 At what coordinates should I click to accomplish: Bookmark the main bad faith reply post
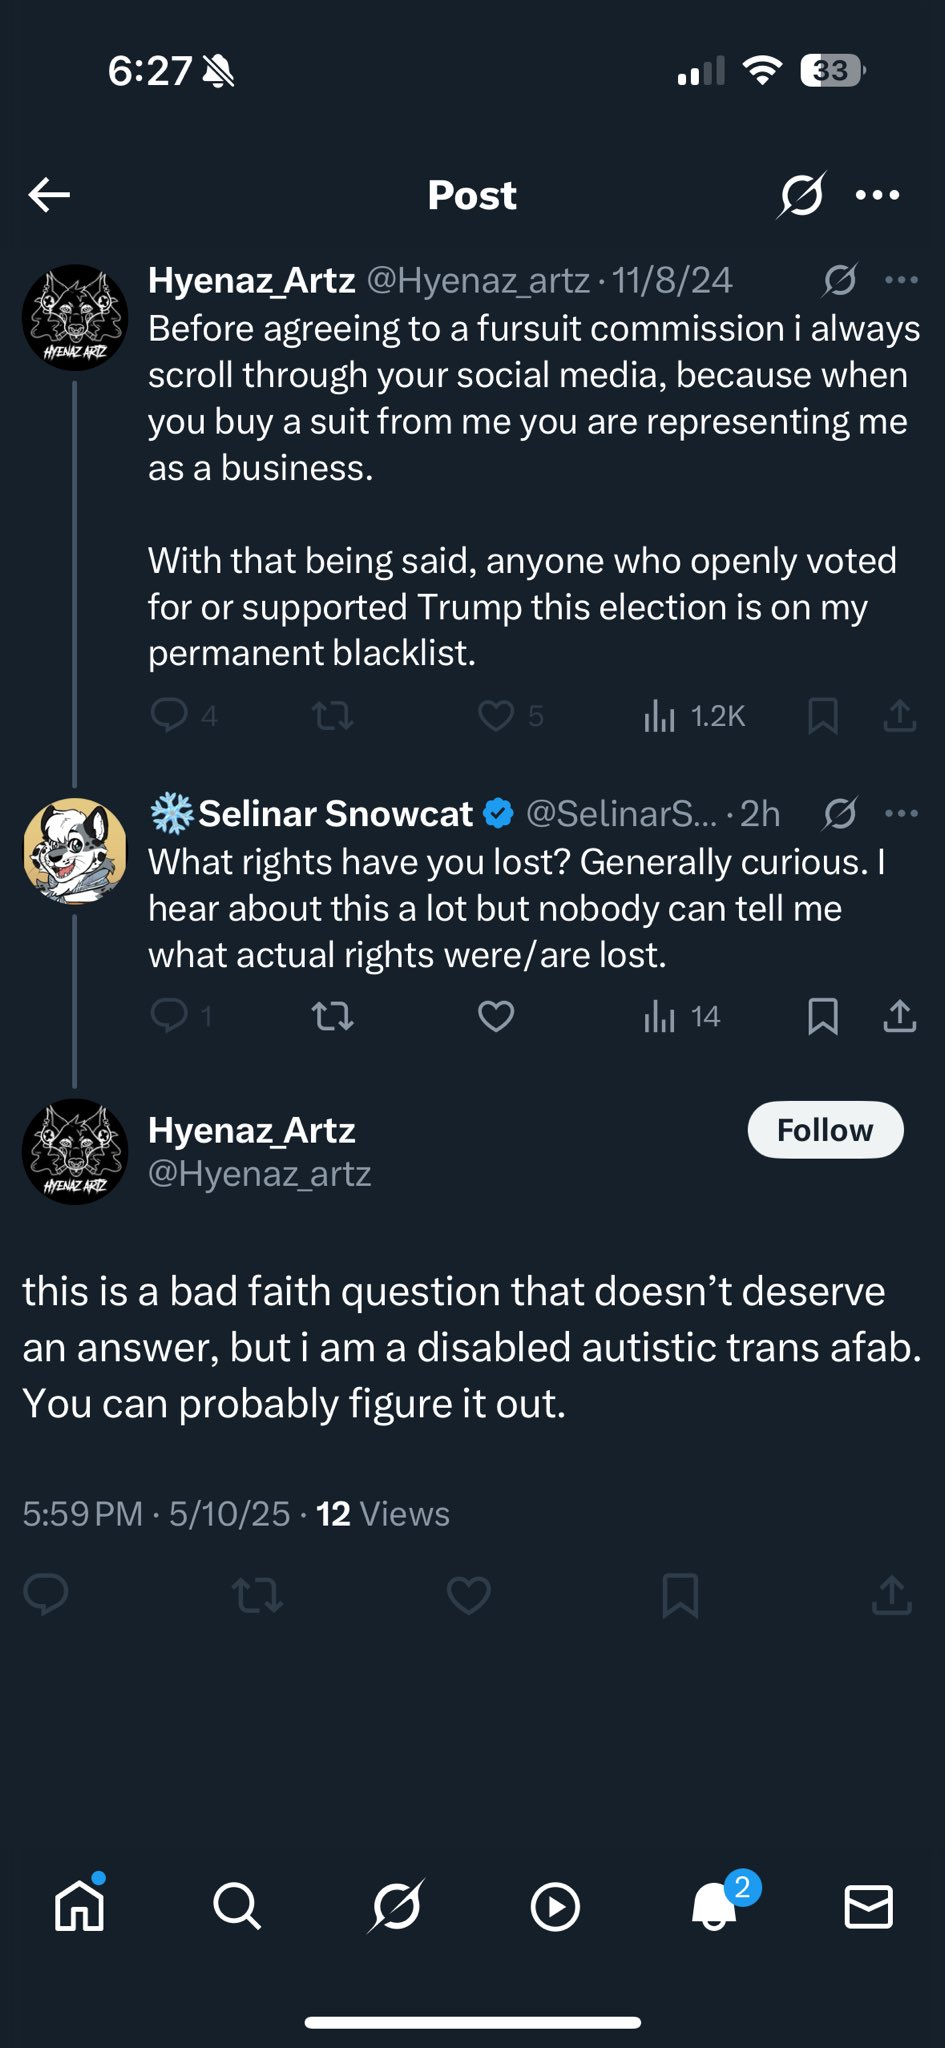pyautogui.click(x=680, y=1595)
